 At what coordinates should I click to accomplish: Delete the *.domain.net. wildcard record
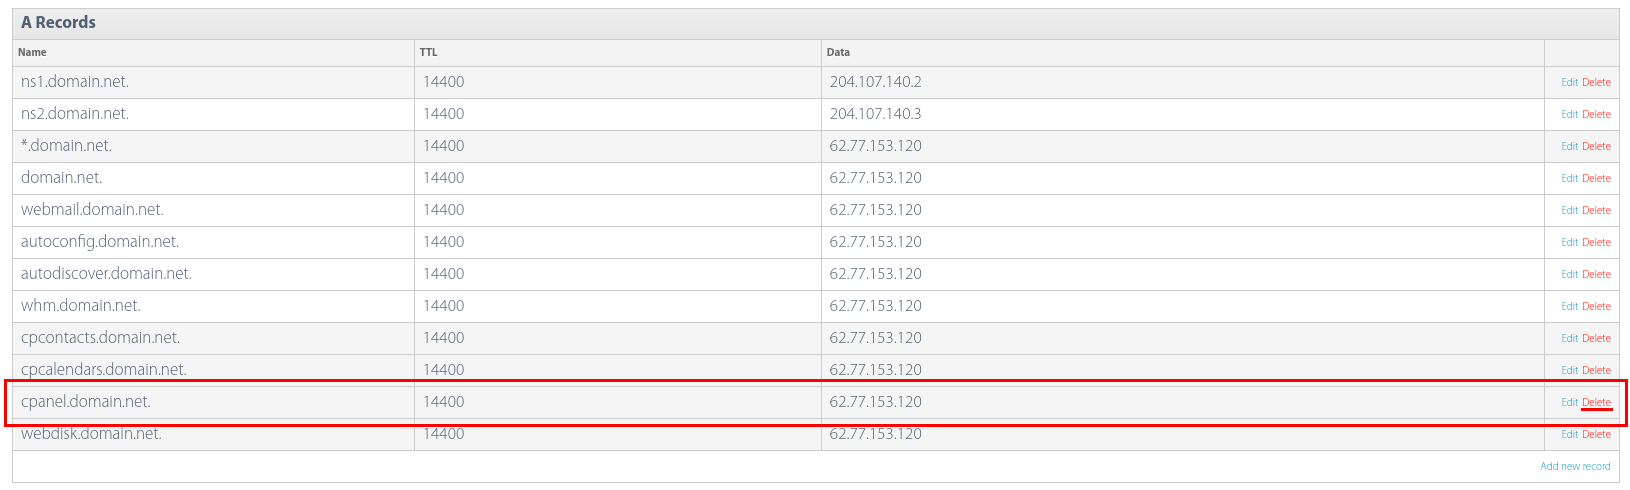(x=1596, y=146)
